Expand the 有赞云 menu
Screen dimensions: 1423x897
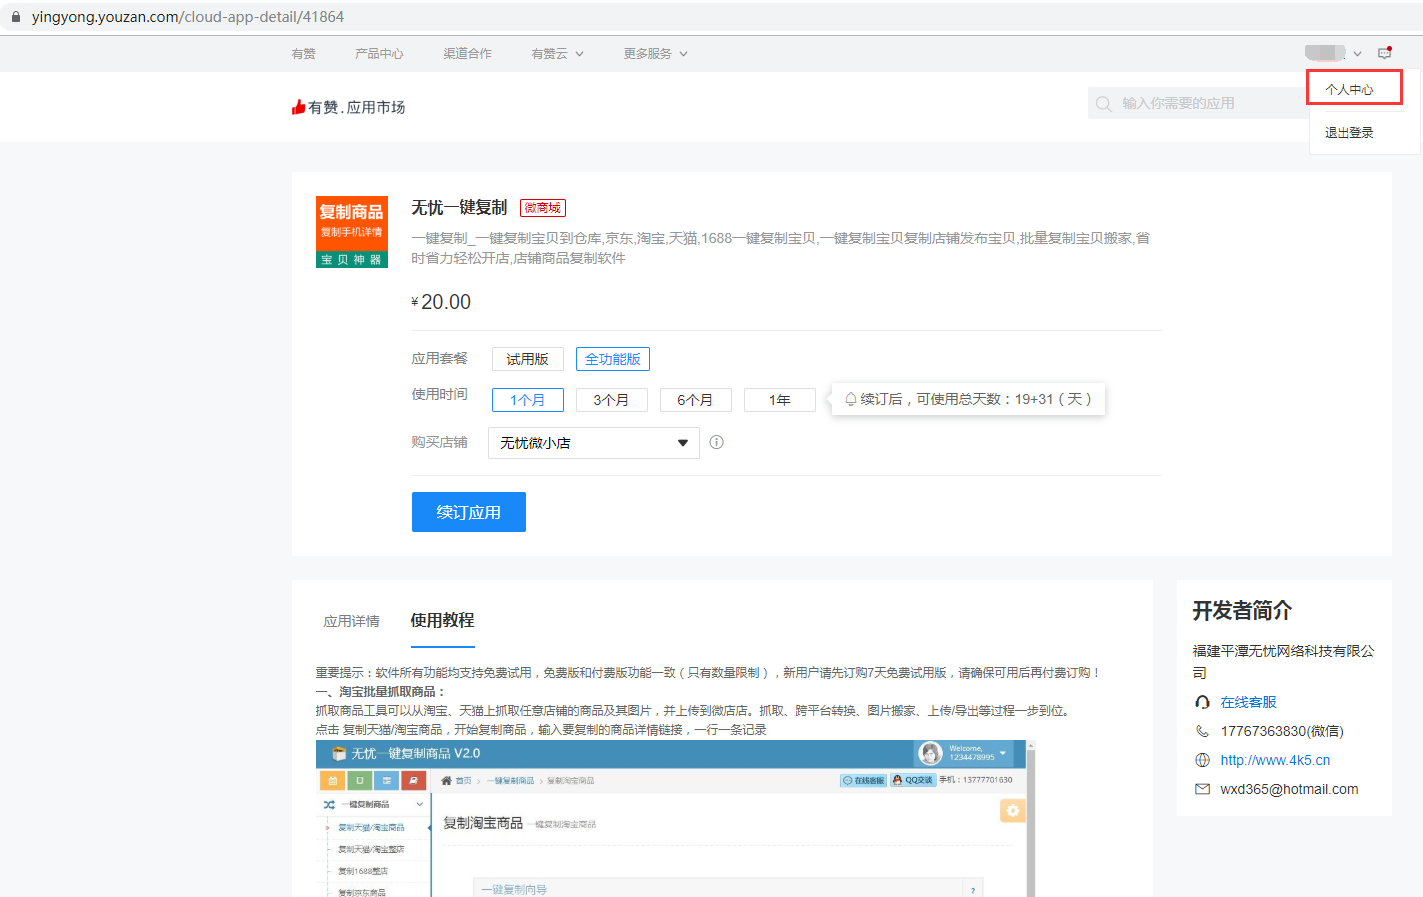point(558,54)
